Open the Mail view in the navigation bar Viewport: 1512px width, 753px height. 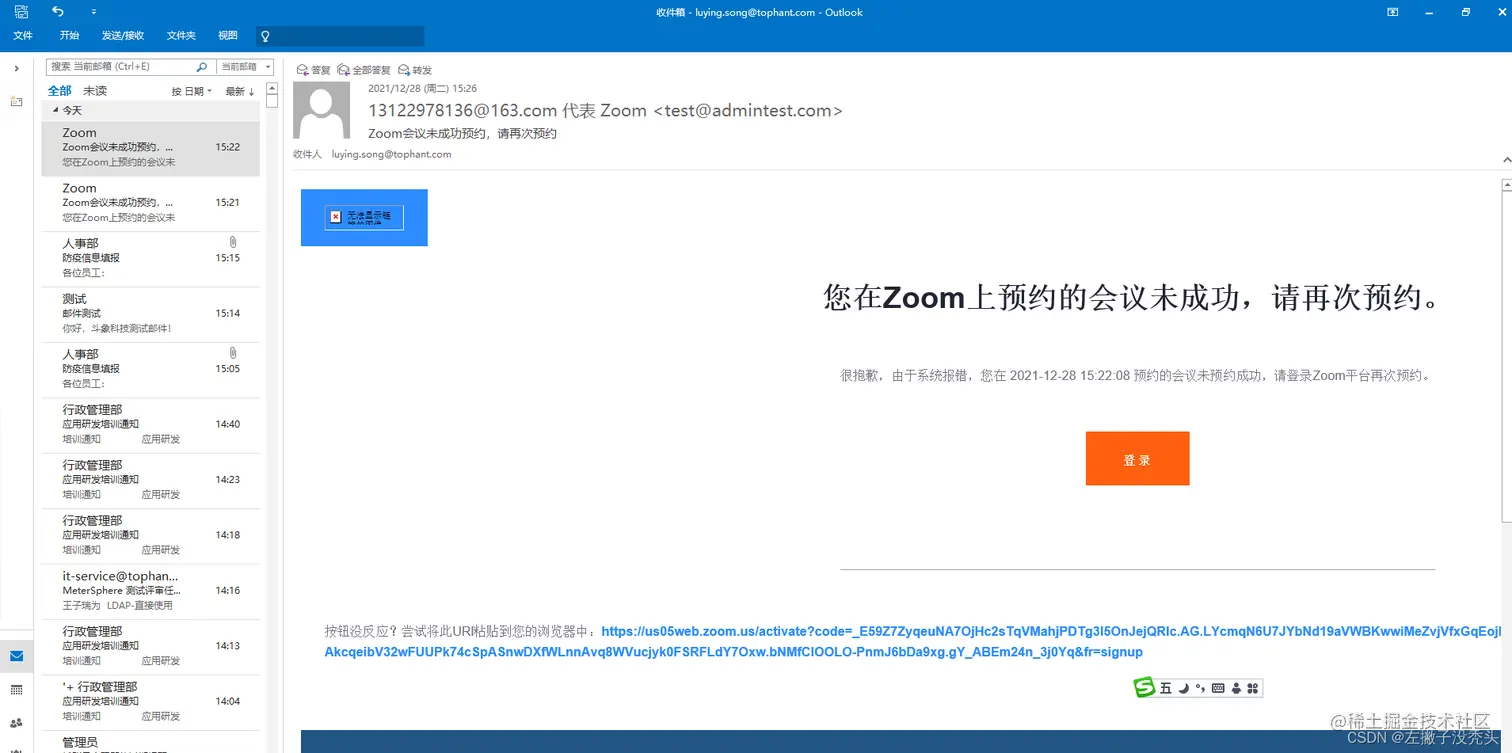coord(16,656)
